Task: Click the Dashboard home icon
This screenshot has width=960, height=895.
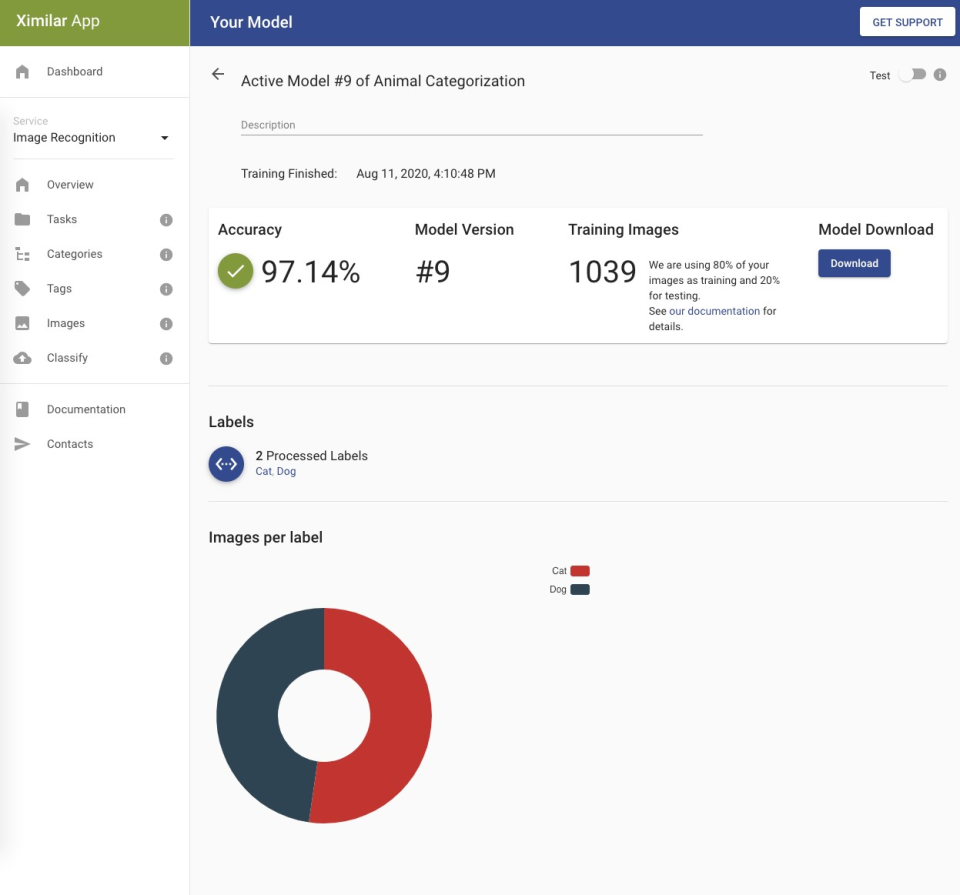Action: pyautogui.click(x=22, y=72)
